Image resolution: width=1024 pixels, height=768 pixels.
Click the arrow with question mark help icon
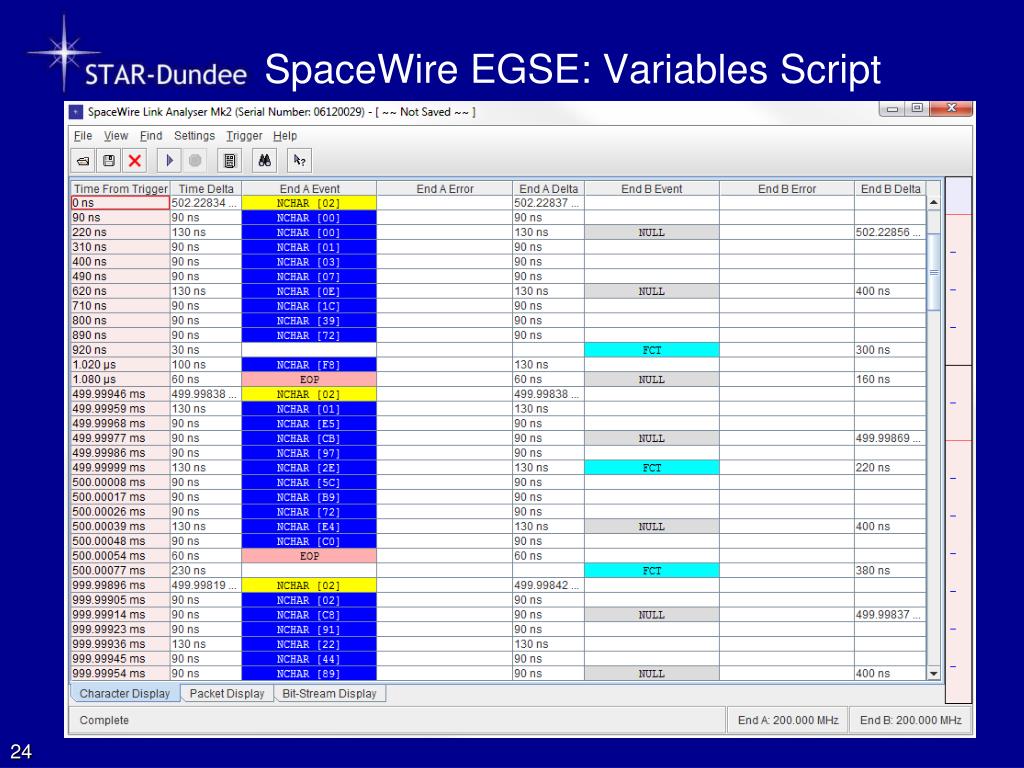299,161
